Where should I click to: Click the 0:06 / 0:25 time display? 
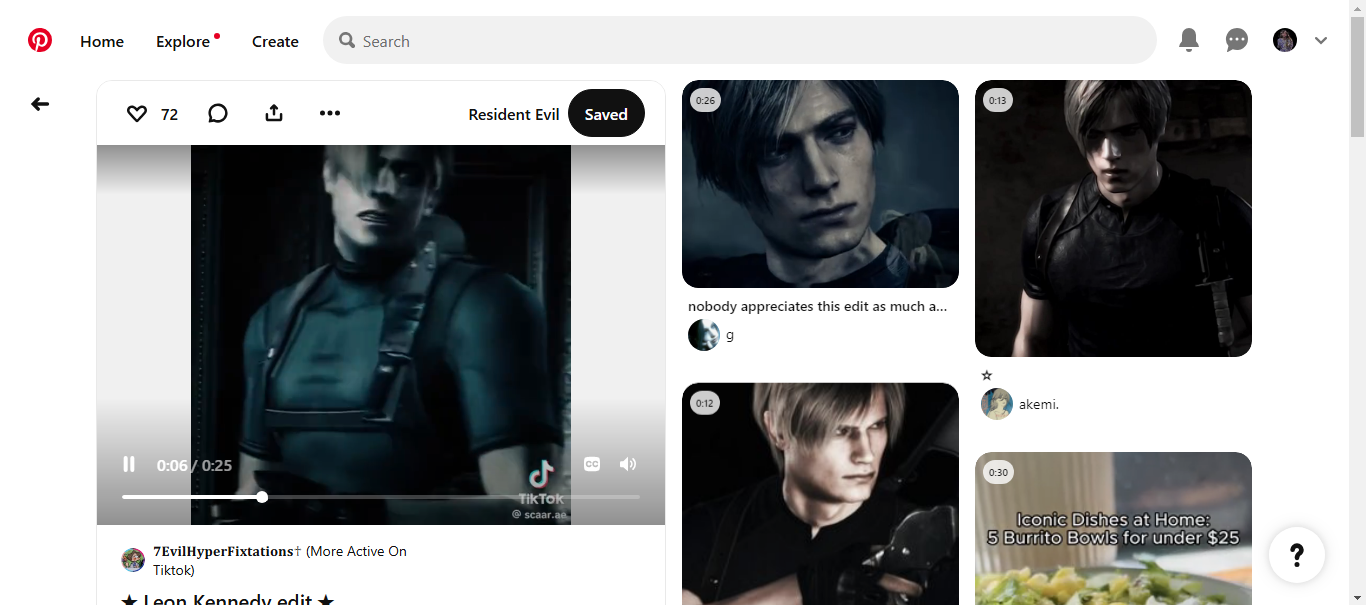coord(194,465)
